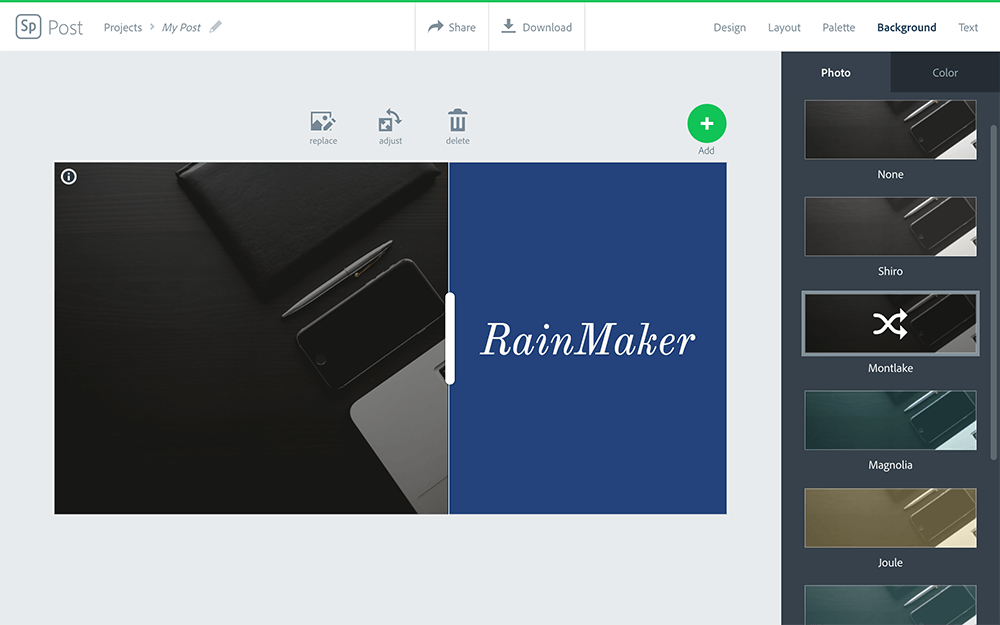Screen dimensions: 1000x625
Task: Select the Color background tab
Action: tap(945, 73)
